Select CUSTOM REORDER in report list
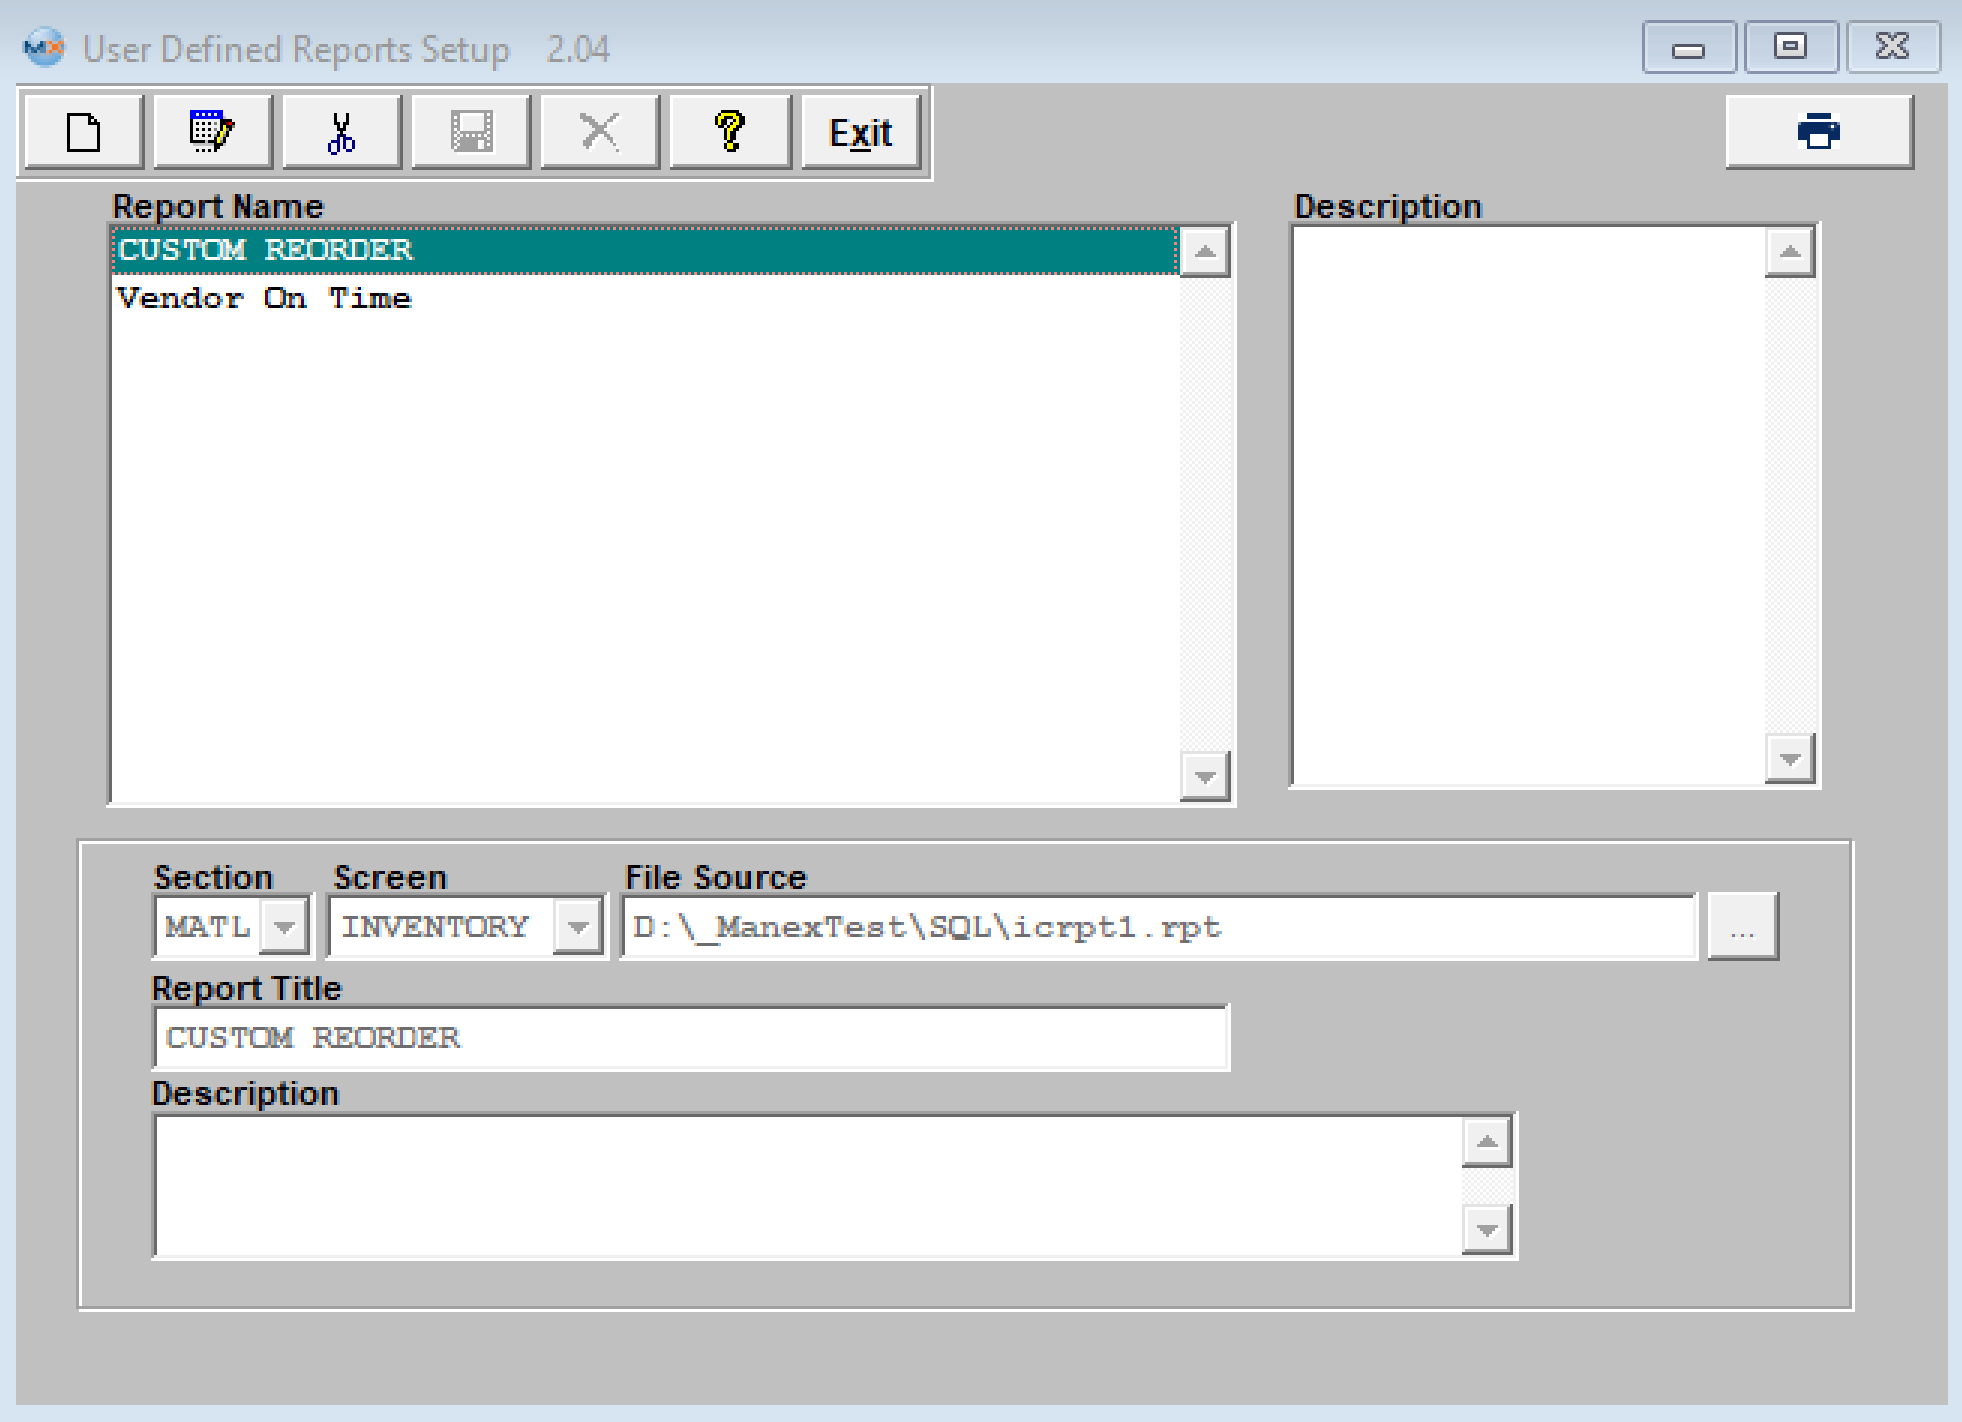The image size is (1962, 1422). (266, 250)
